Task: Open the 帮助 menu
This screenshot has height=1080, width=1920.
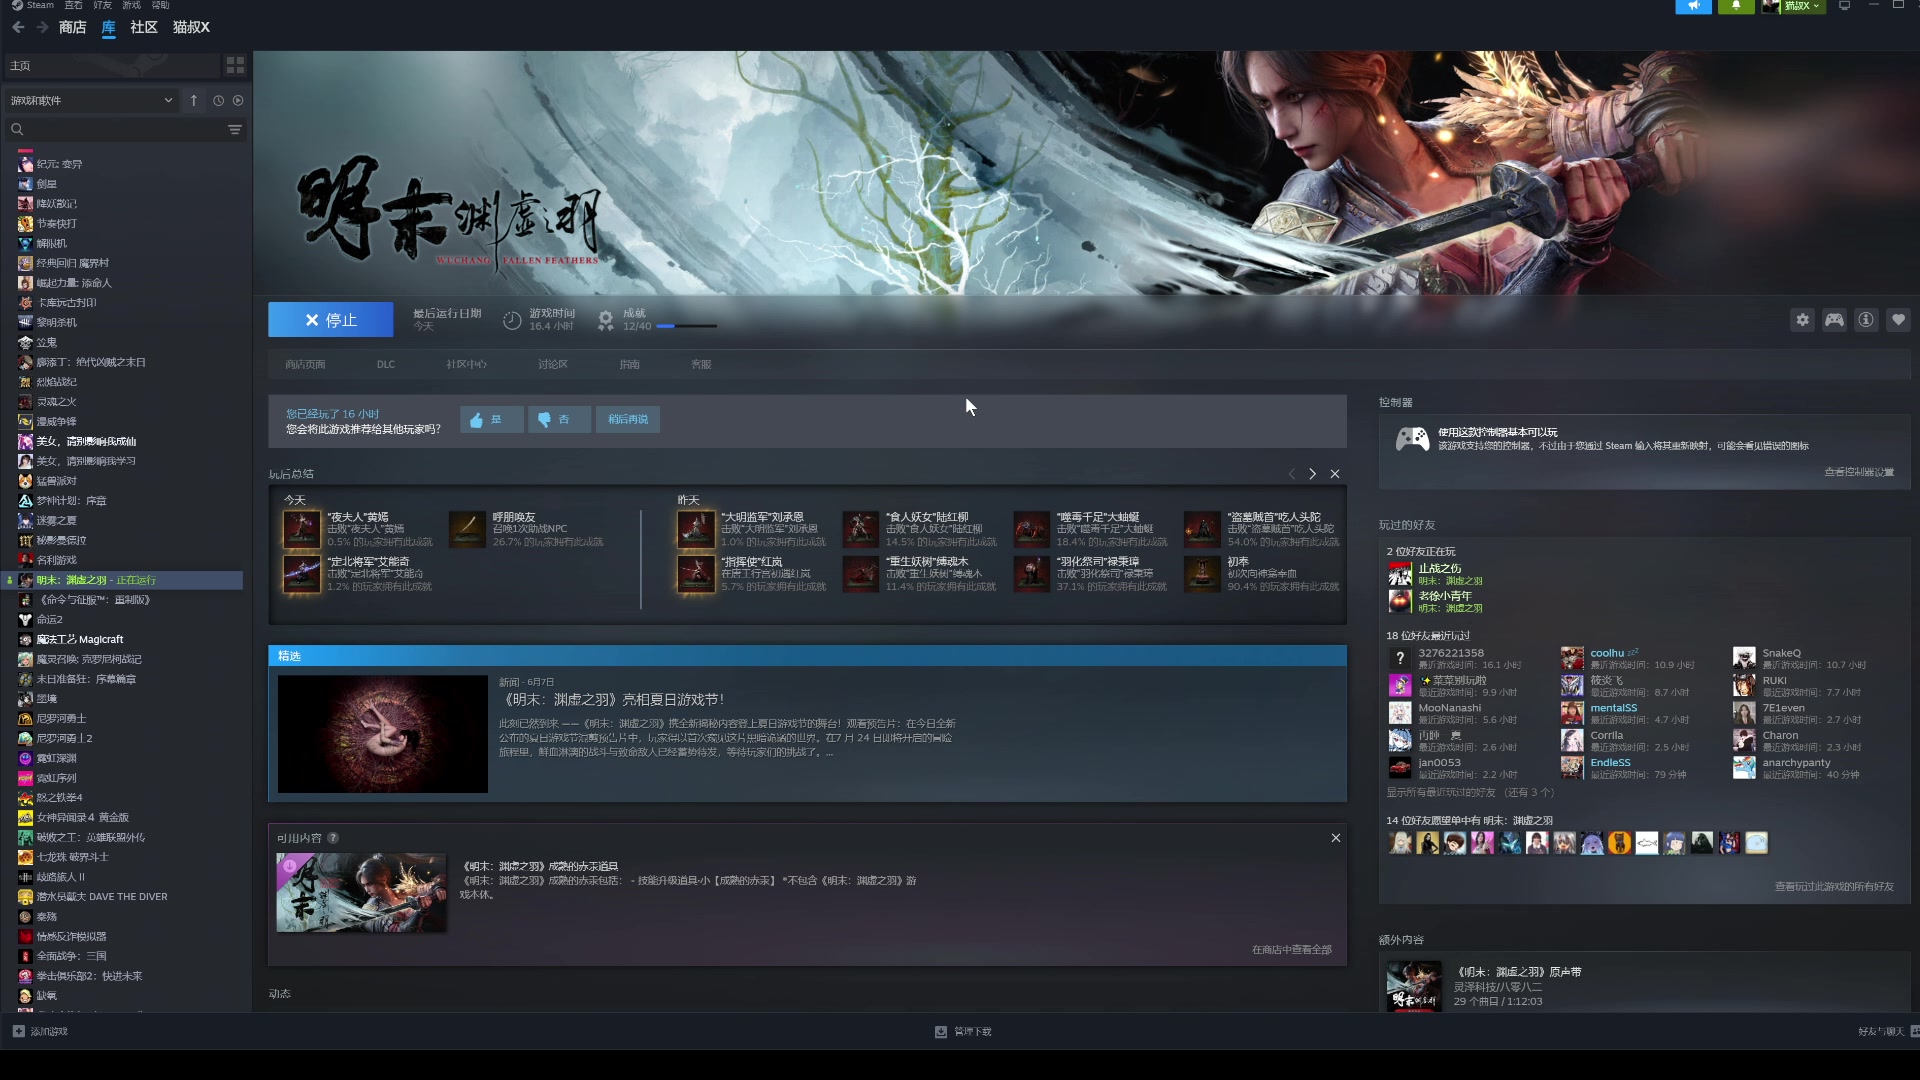Action: tap(160, 5)
